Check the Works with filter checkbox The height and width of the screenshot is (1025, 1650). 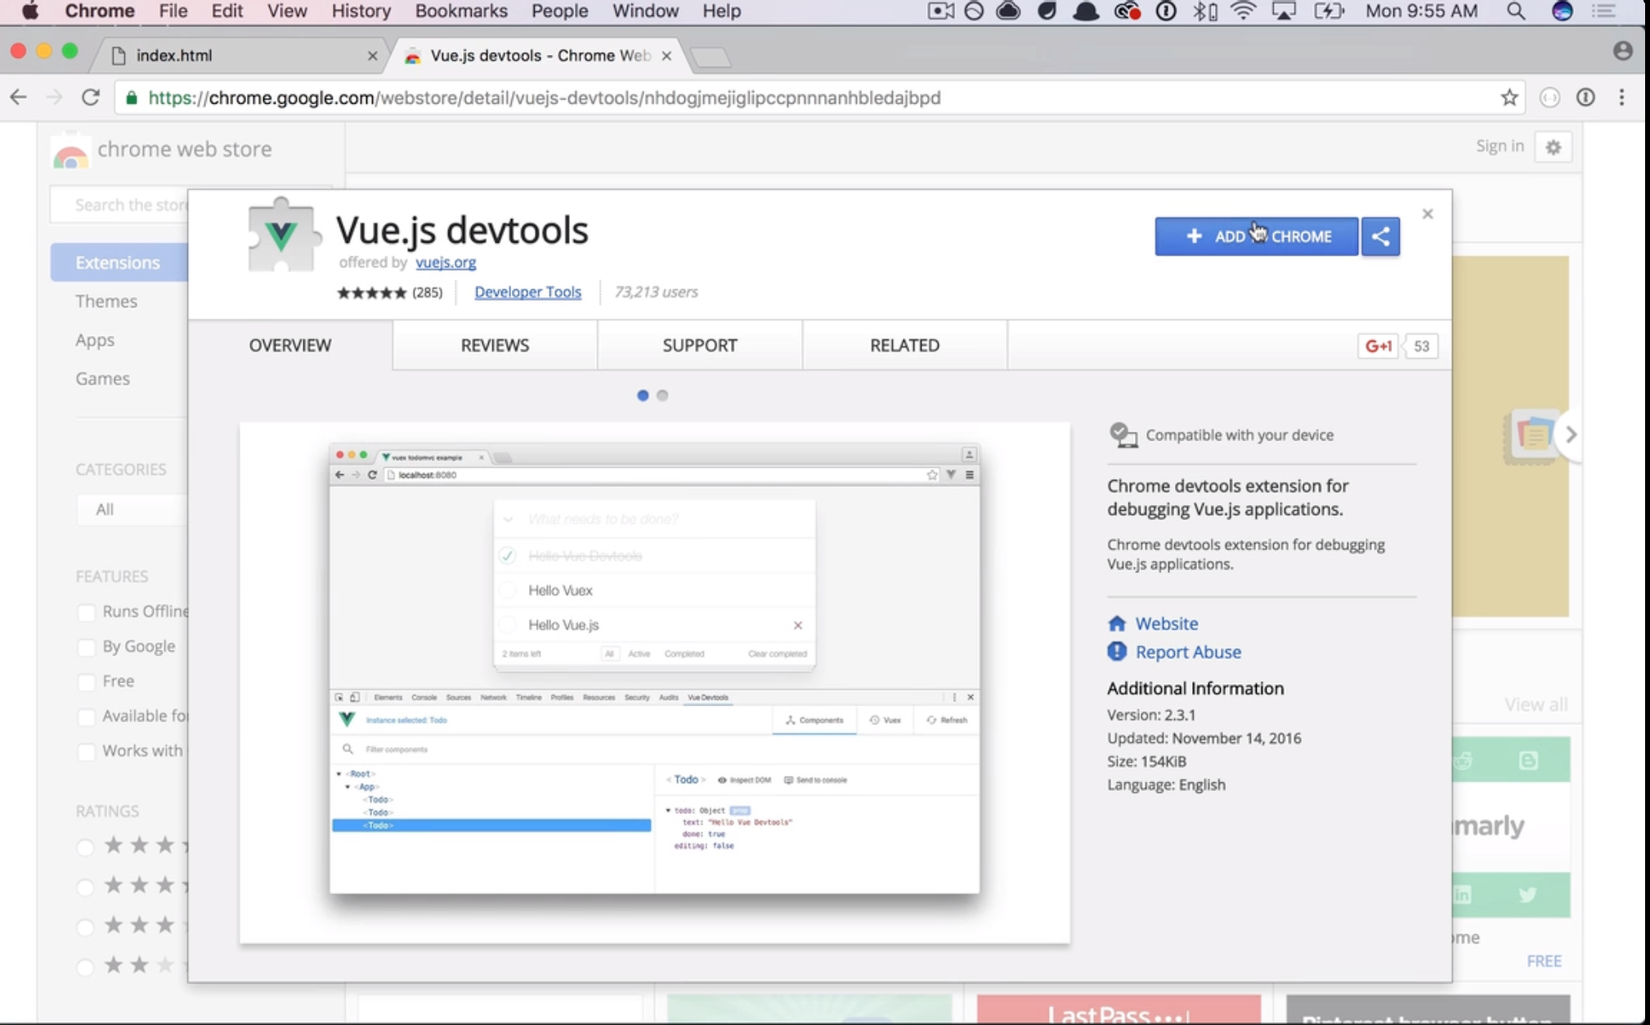[x=86, y=752]
